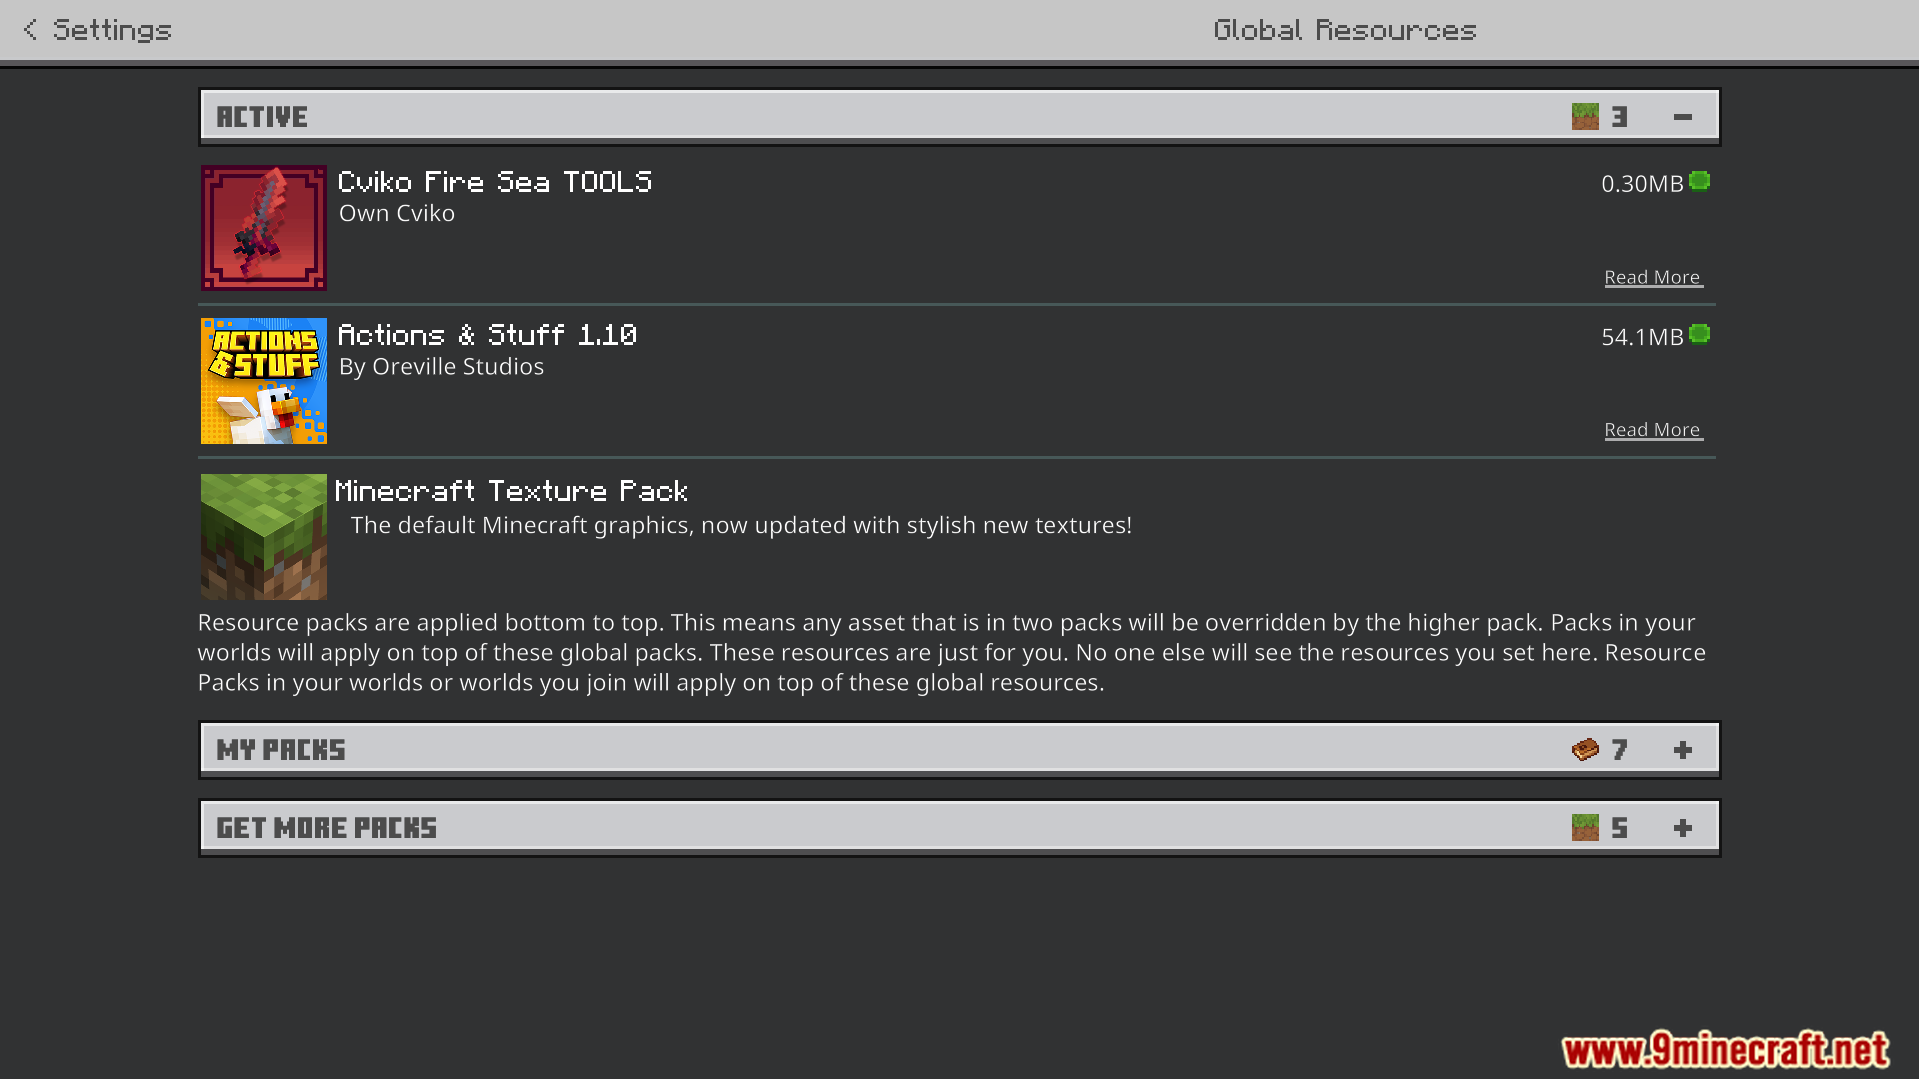
Task: Click the 0.30MB size value
Action: [1642, 184]
